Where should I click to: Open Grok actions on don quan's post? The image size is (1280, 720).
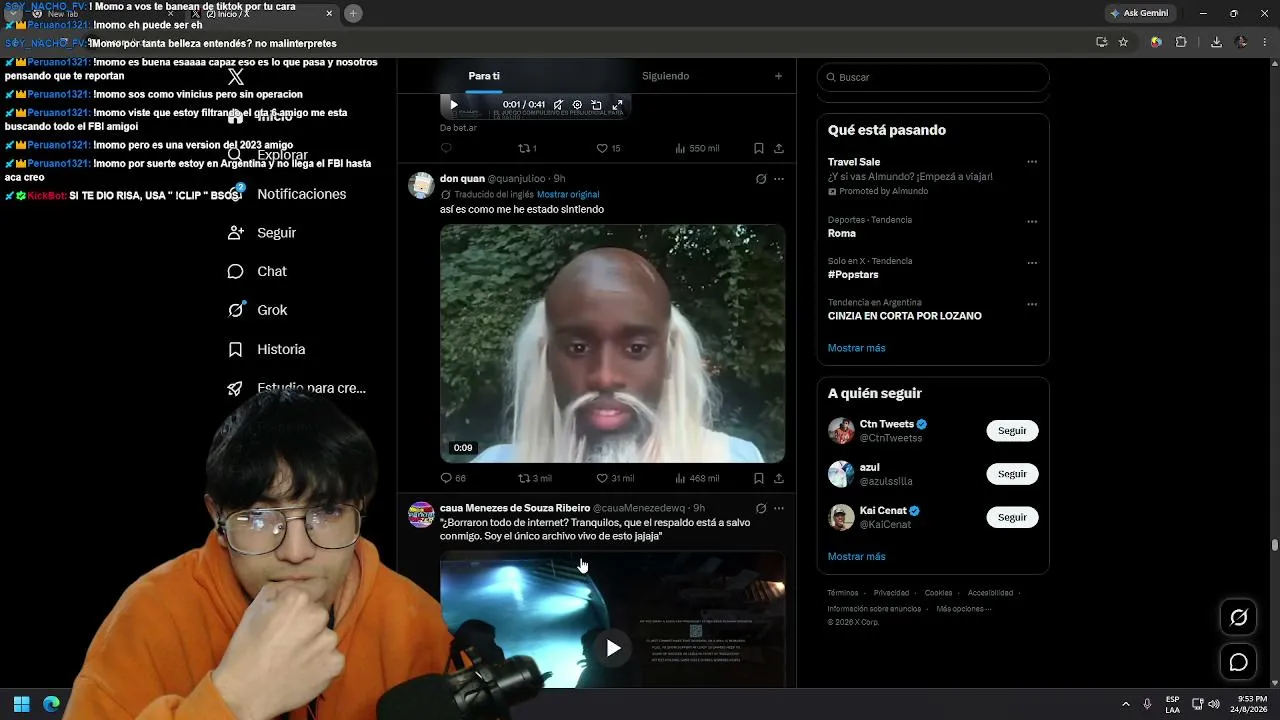click(761, 179)
